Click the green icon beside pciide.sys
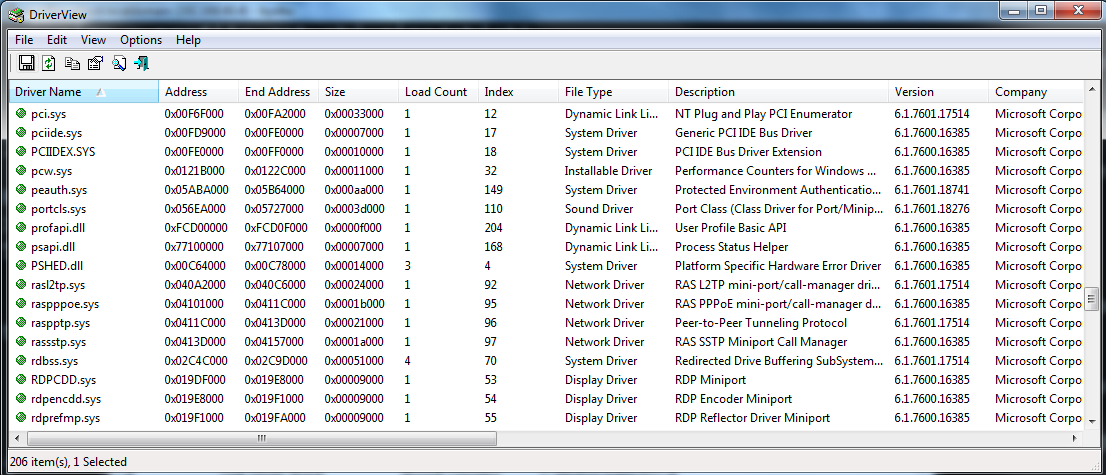This screenshot has width=1106, height=475. [x=21, y=133]
